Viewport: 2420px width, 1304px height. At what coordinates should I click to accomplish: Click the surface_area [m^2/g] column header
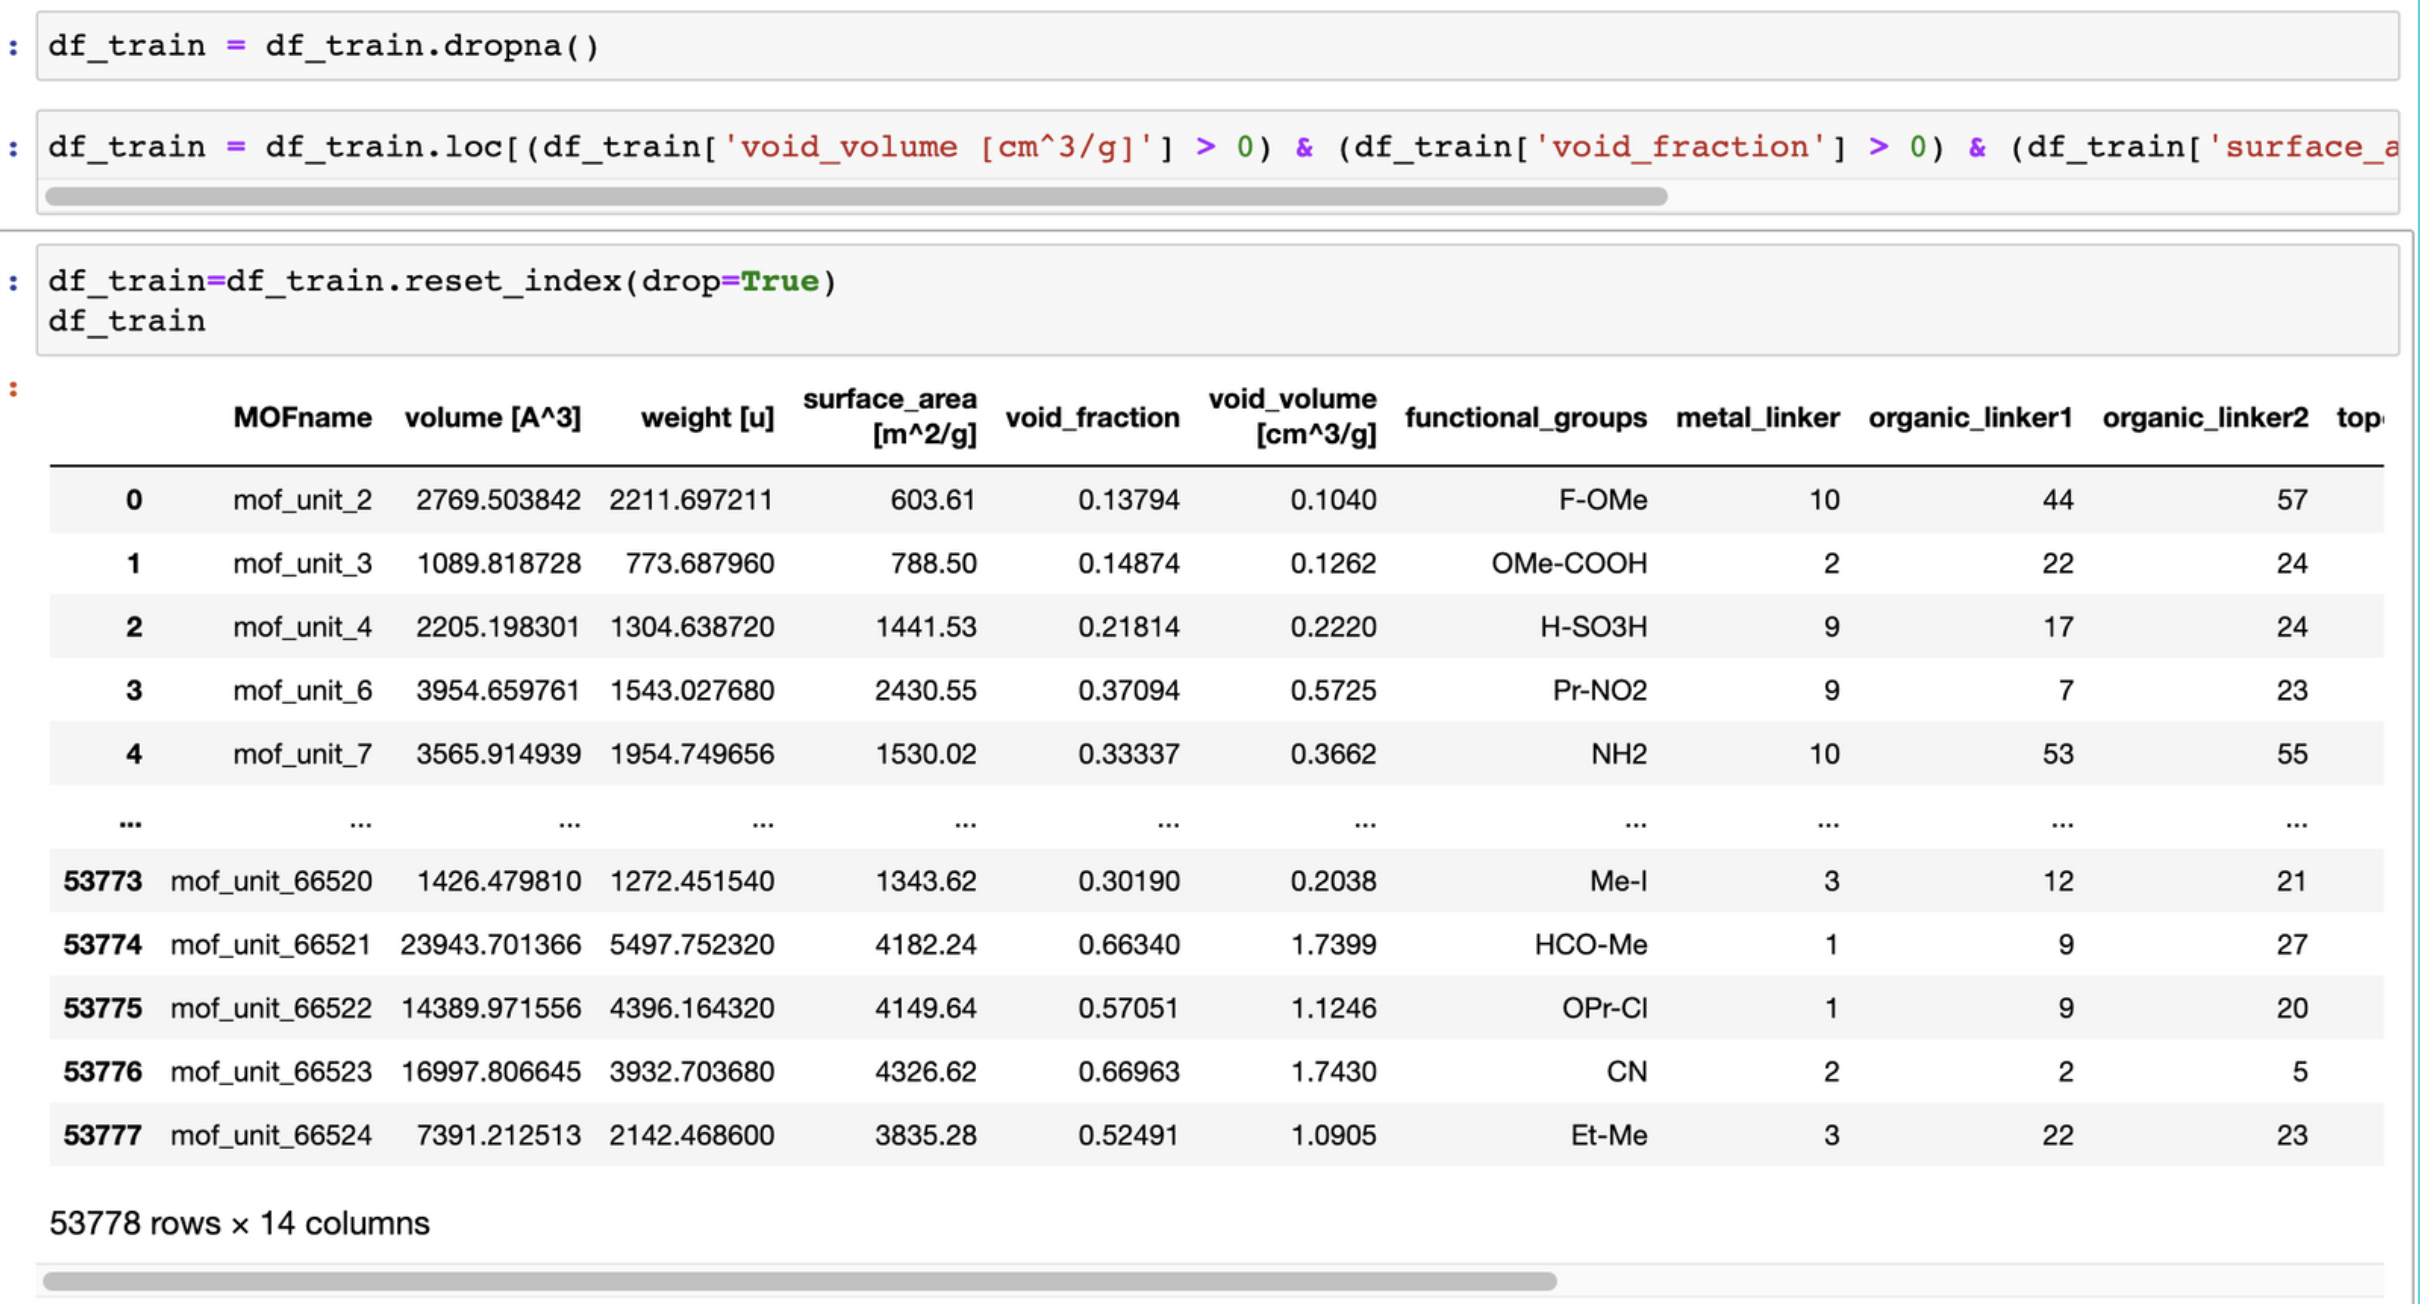click(889, 417)
